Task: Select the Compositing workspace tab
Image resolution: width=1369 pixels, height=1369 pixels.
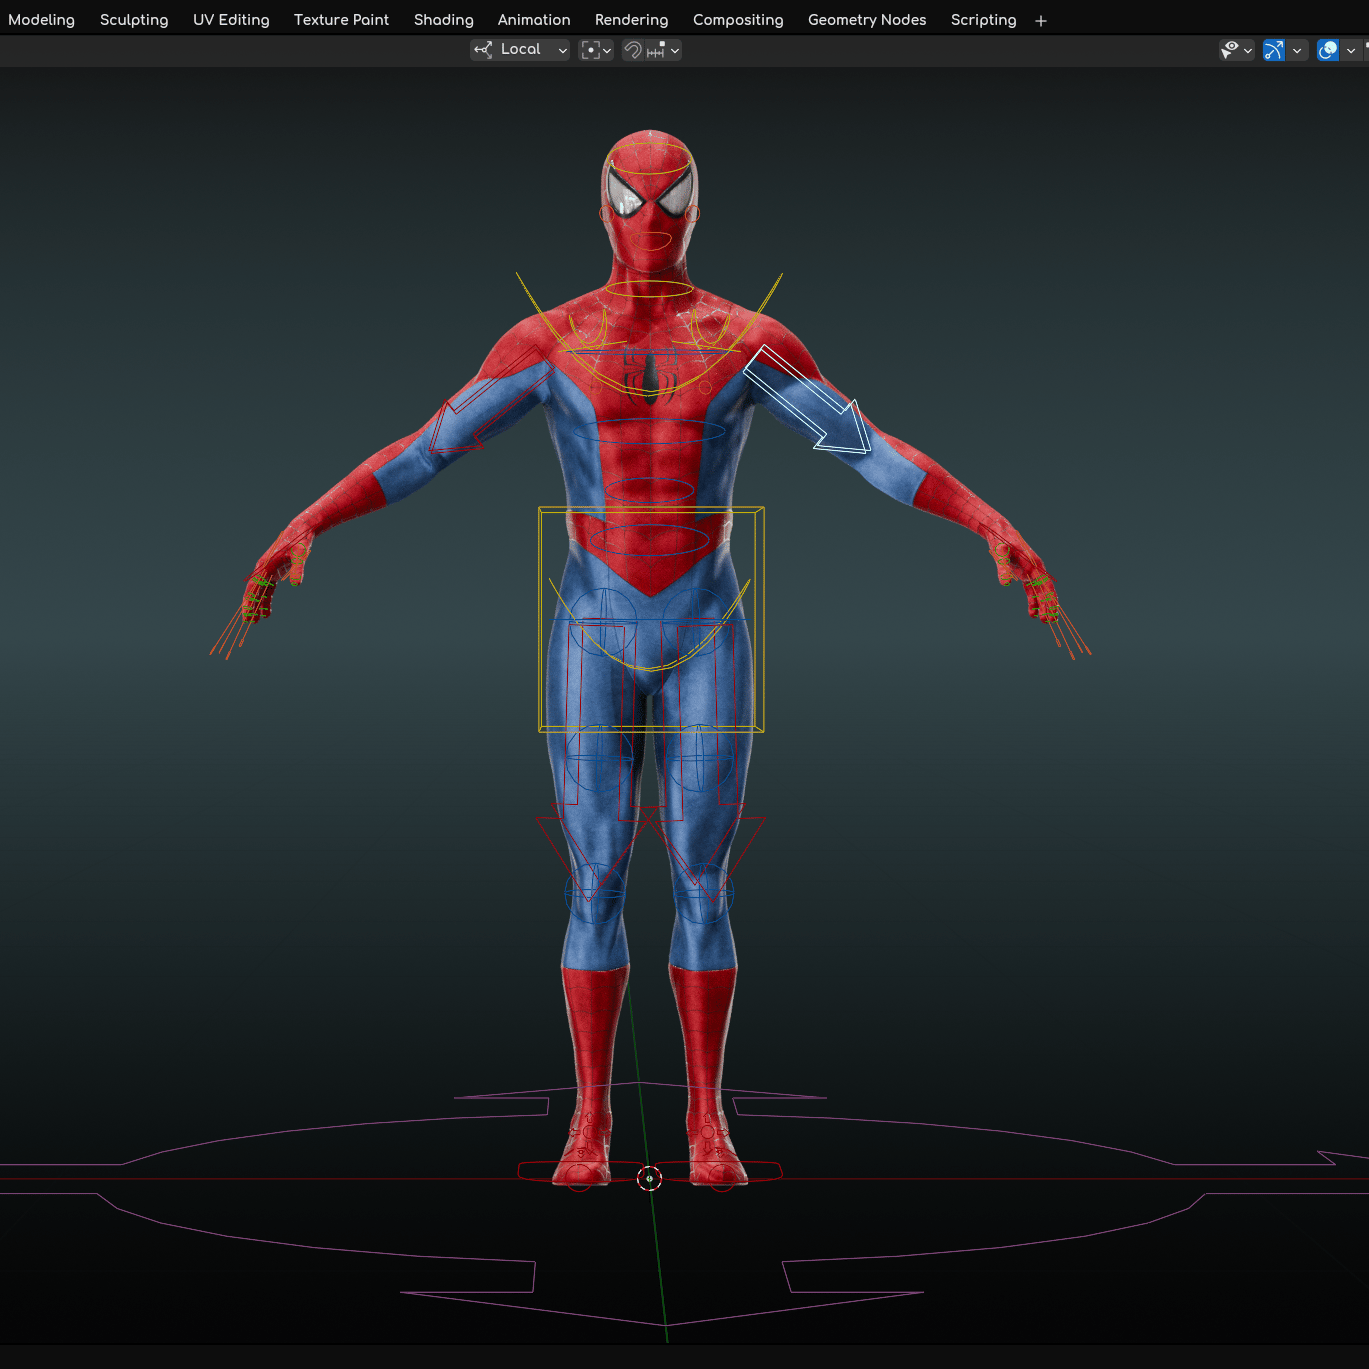Action: pyautogui.click(x=738, y=20)
